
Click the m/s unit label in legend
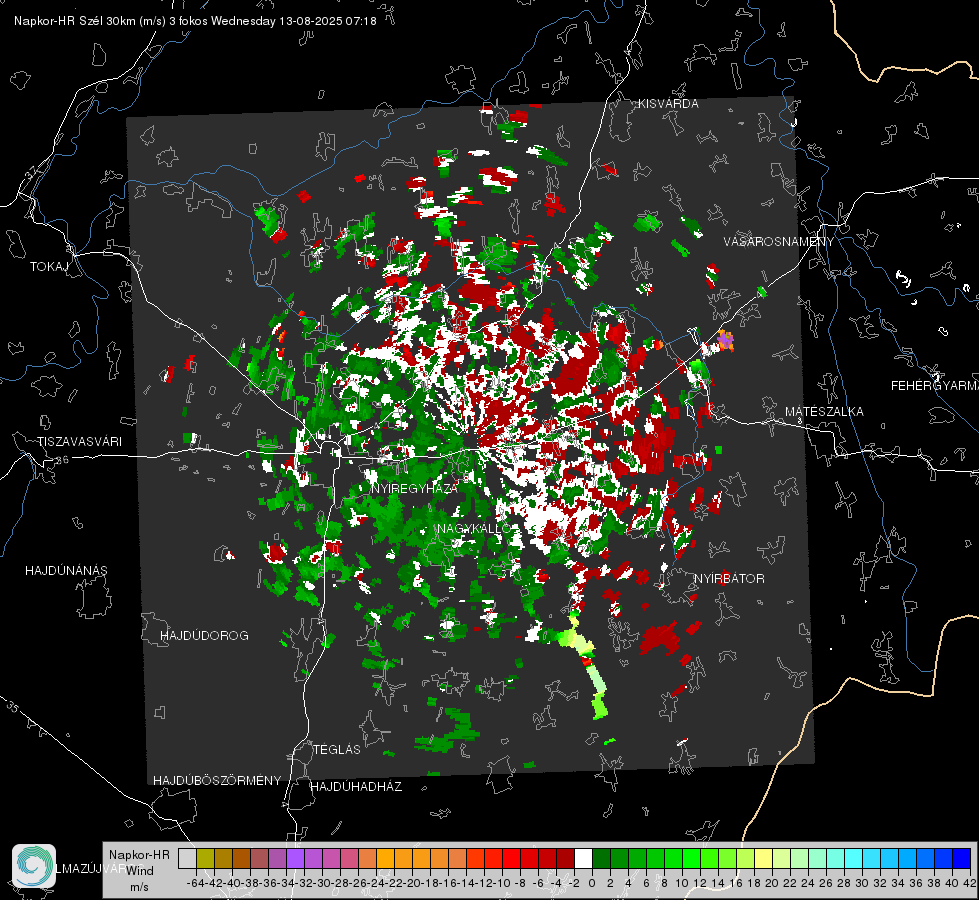139,887
